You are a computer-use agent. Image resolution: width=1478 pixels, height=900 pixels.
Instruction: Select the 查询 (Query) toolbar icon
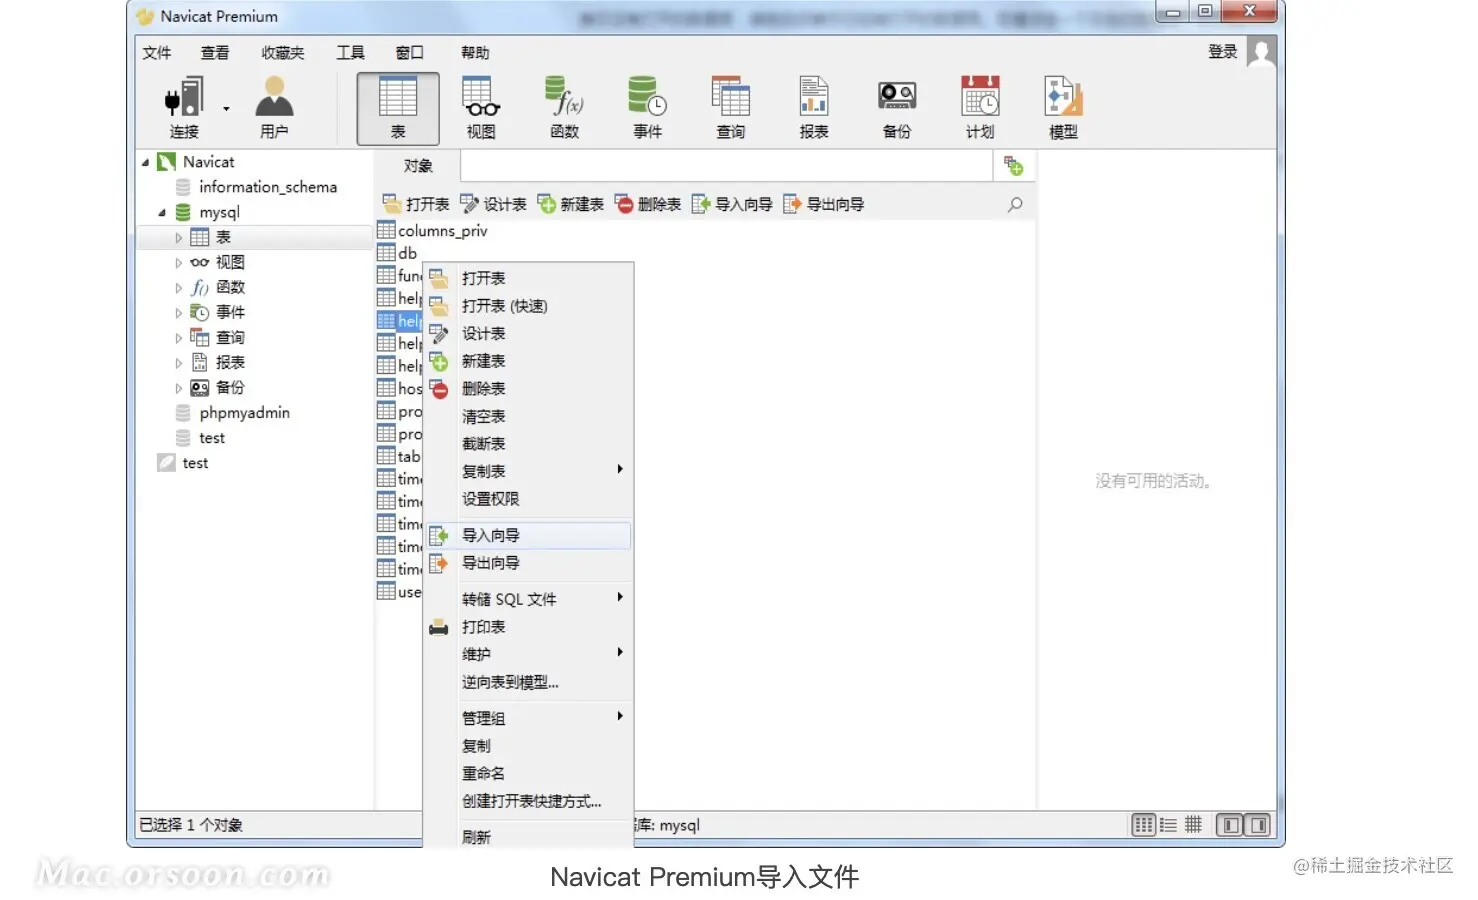click(731, 107)
